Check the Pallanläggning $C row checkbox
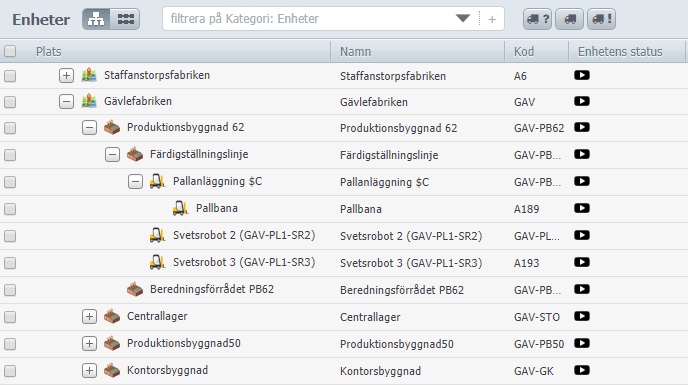Image resolution: width=688 pixels, height=385 pixels. coord(10,182)
